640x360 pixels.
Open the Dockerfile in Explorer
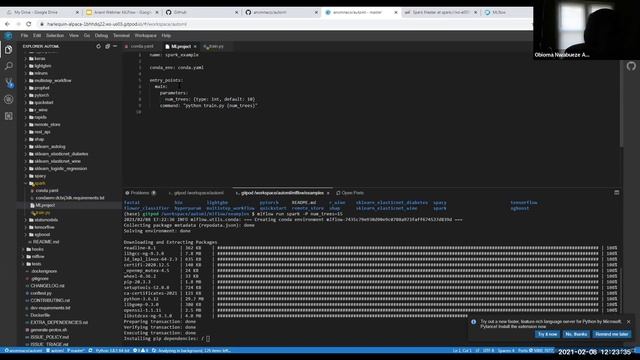click(x=40, y=316)
